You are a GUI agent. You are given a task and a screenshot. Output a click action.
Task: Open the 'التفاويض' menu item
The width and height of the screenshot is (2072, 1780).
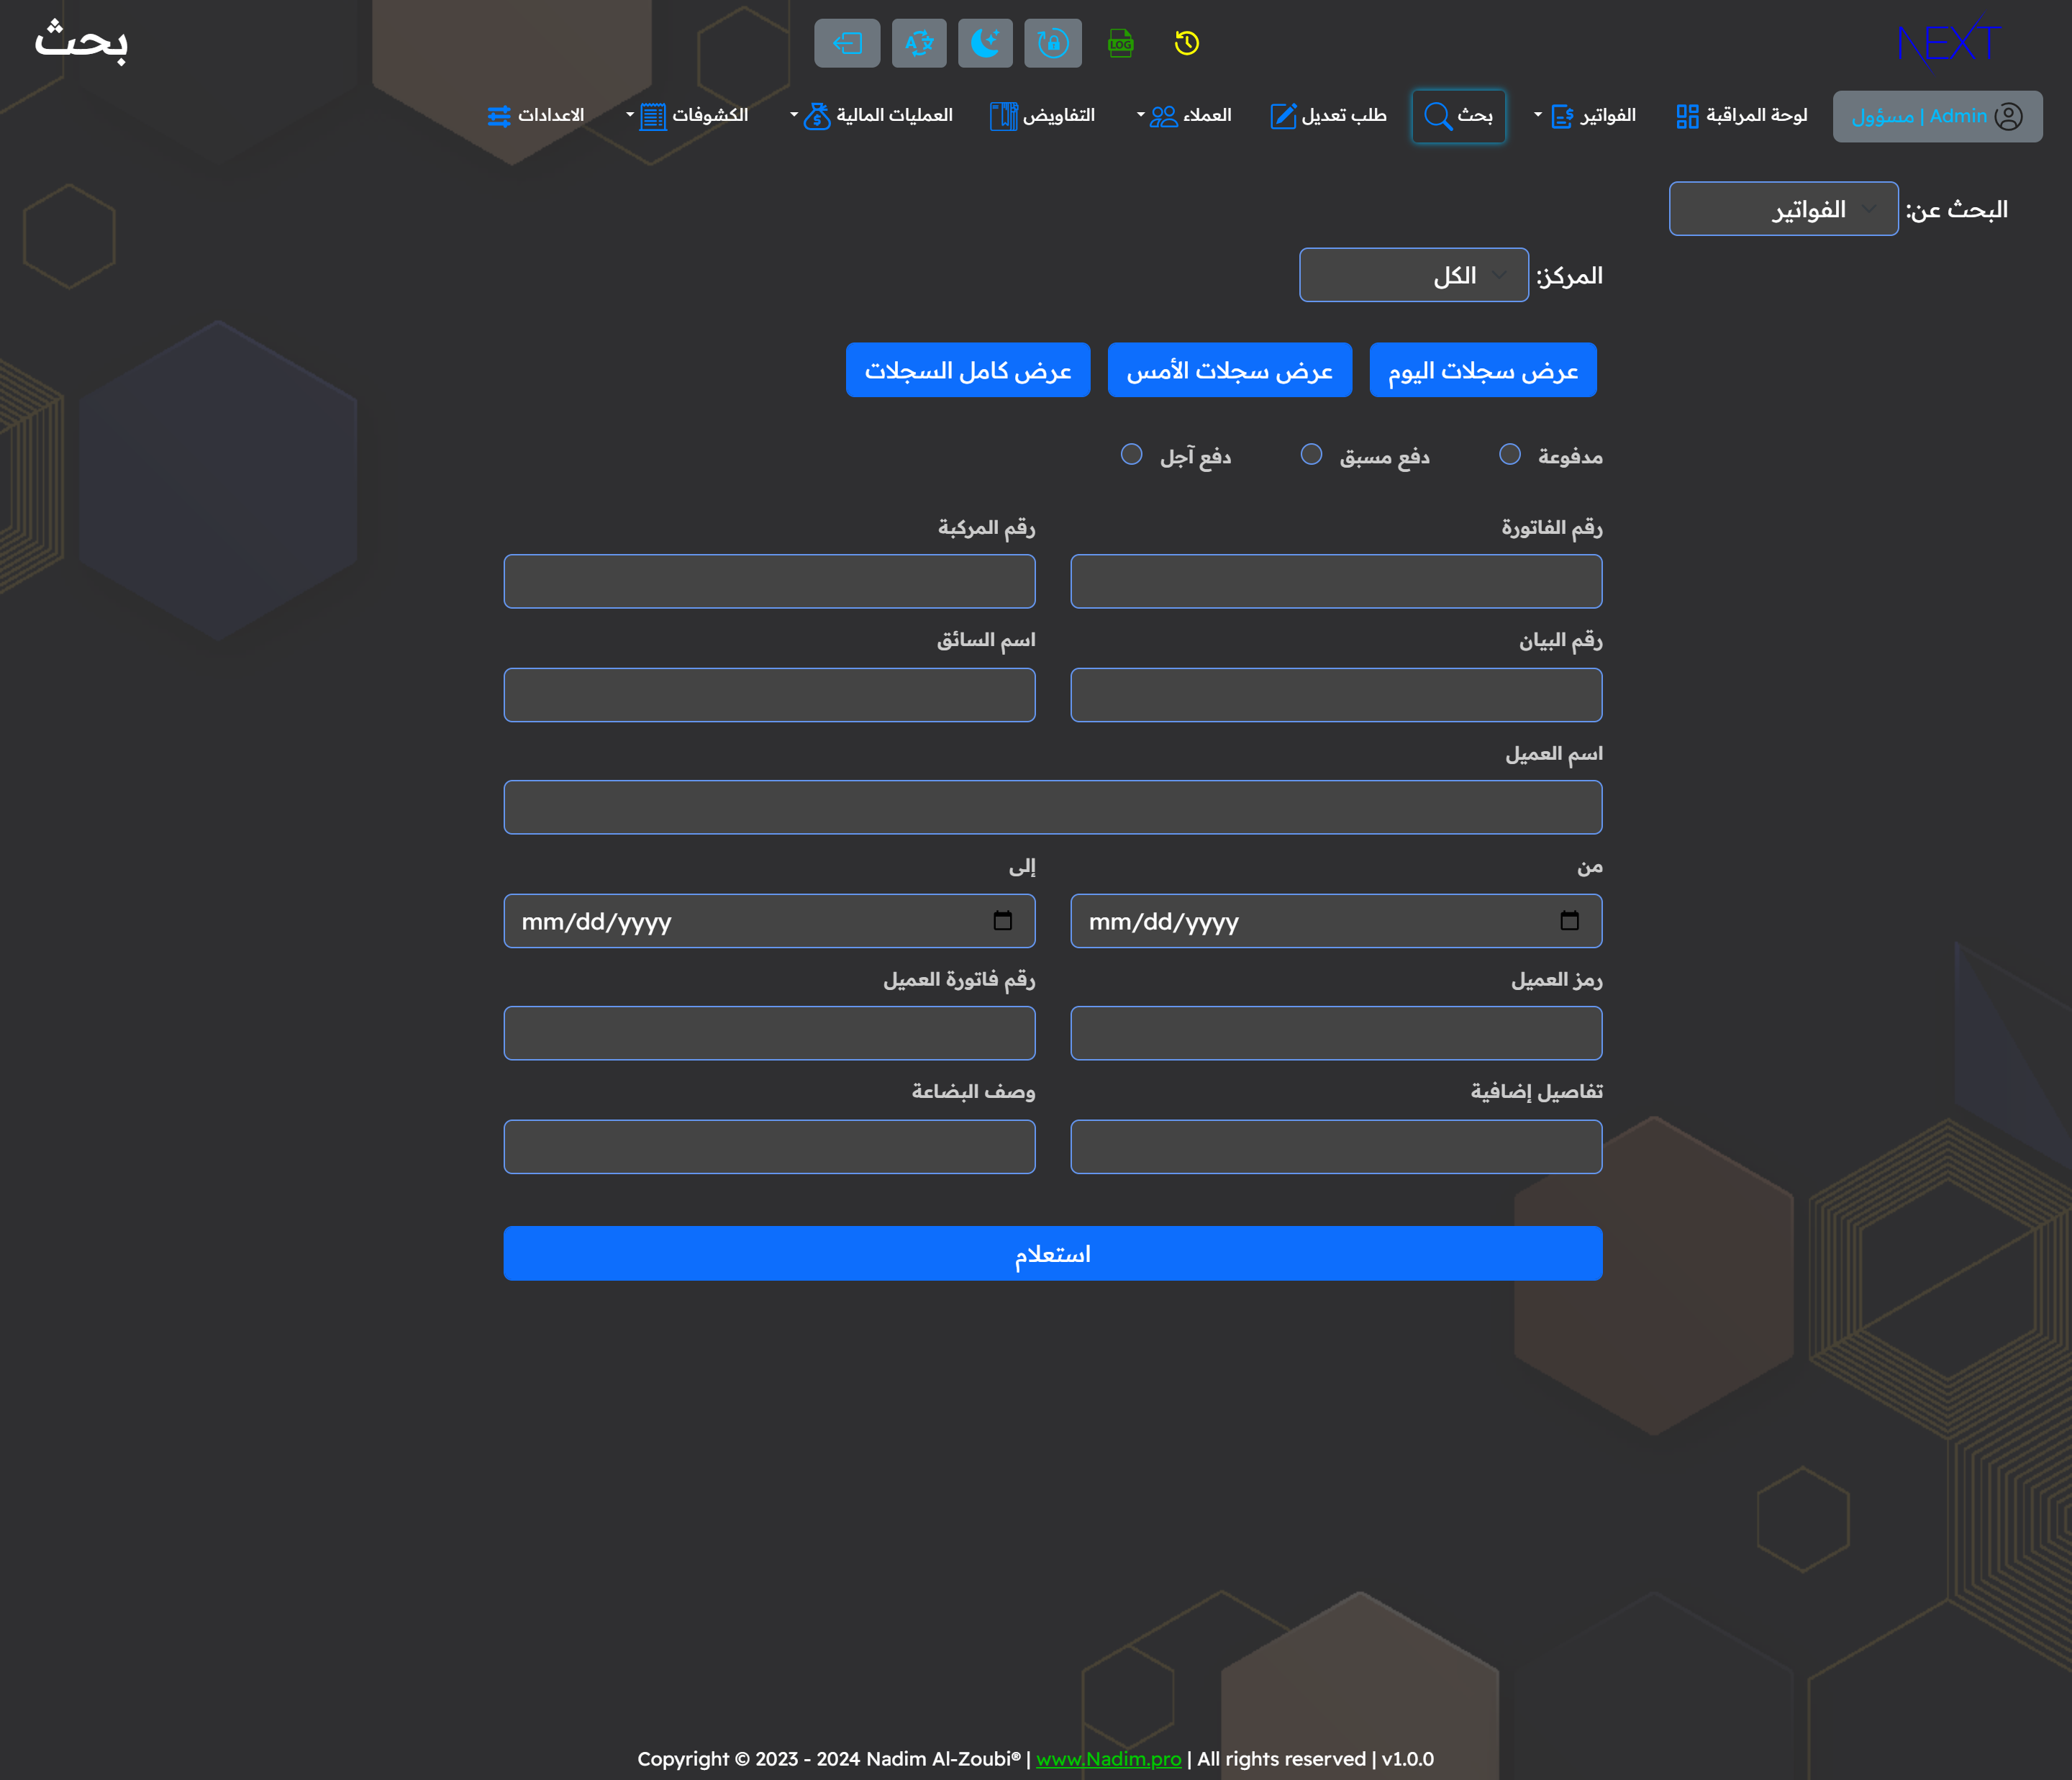click(1042, 116)
